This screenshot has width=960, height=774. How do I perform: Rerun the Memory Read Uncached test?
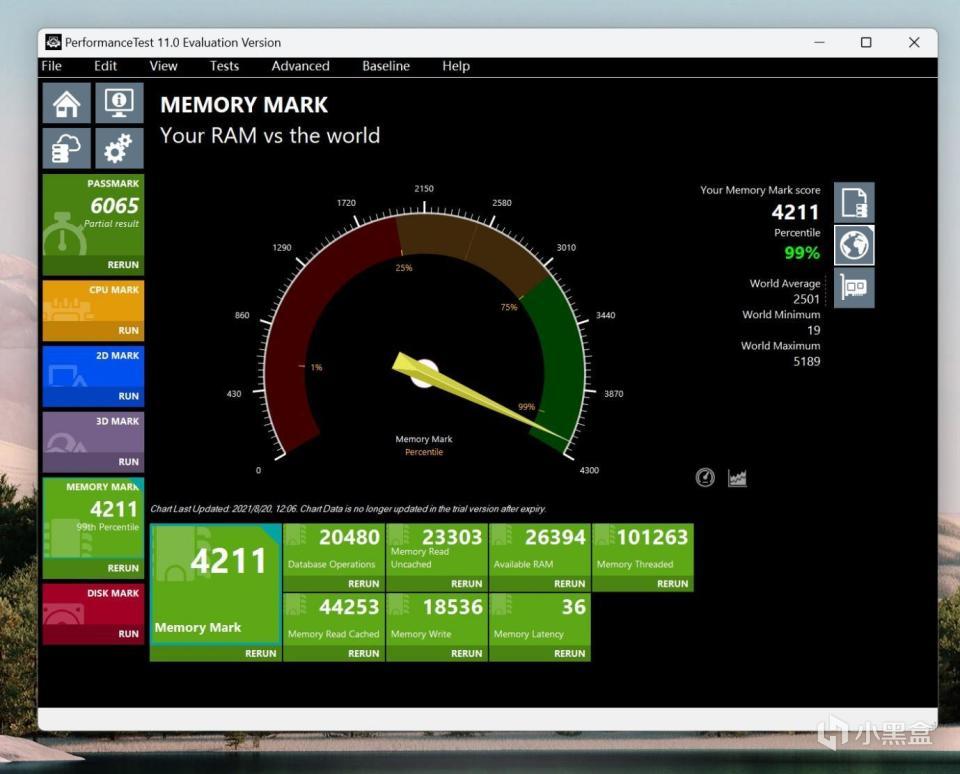click(467, 584)
